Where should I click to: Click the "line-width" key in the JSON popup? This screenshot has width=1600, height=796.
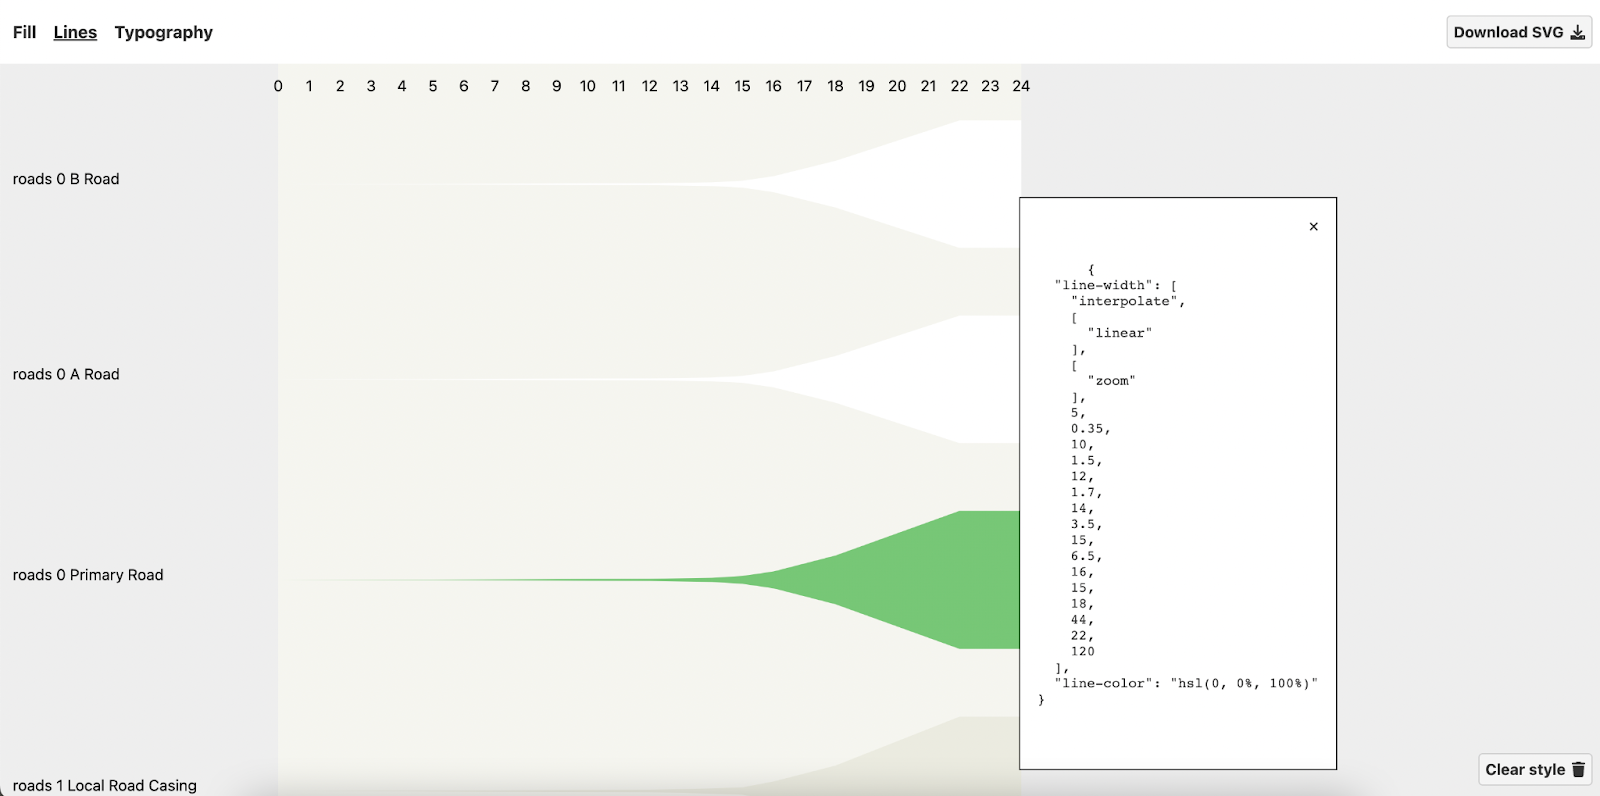coord(1104,285)
